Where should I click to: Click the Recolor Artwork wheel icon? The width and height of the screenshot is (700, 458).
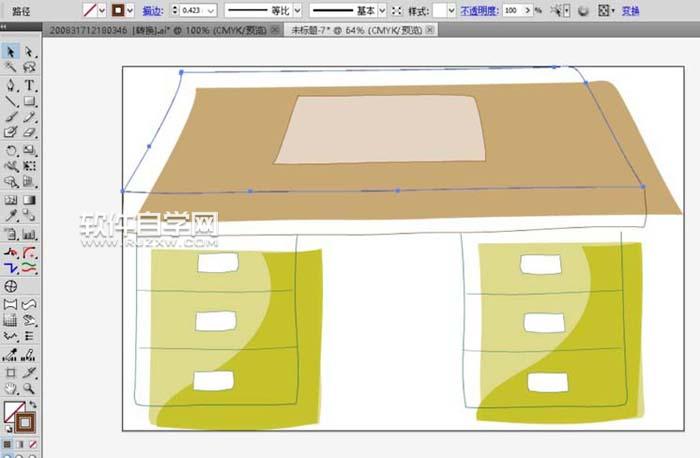click(x=583, y=11)
